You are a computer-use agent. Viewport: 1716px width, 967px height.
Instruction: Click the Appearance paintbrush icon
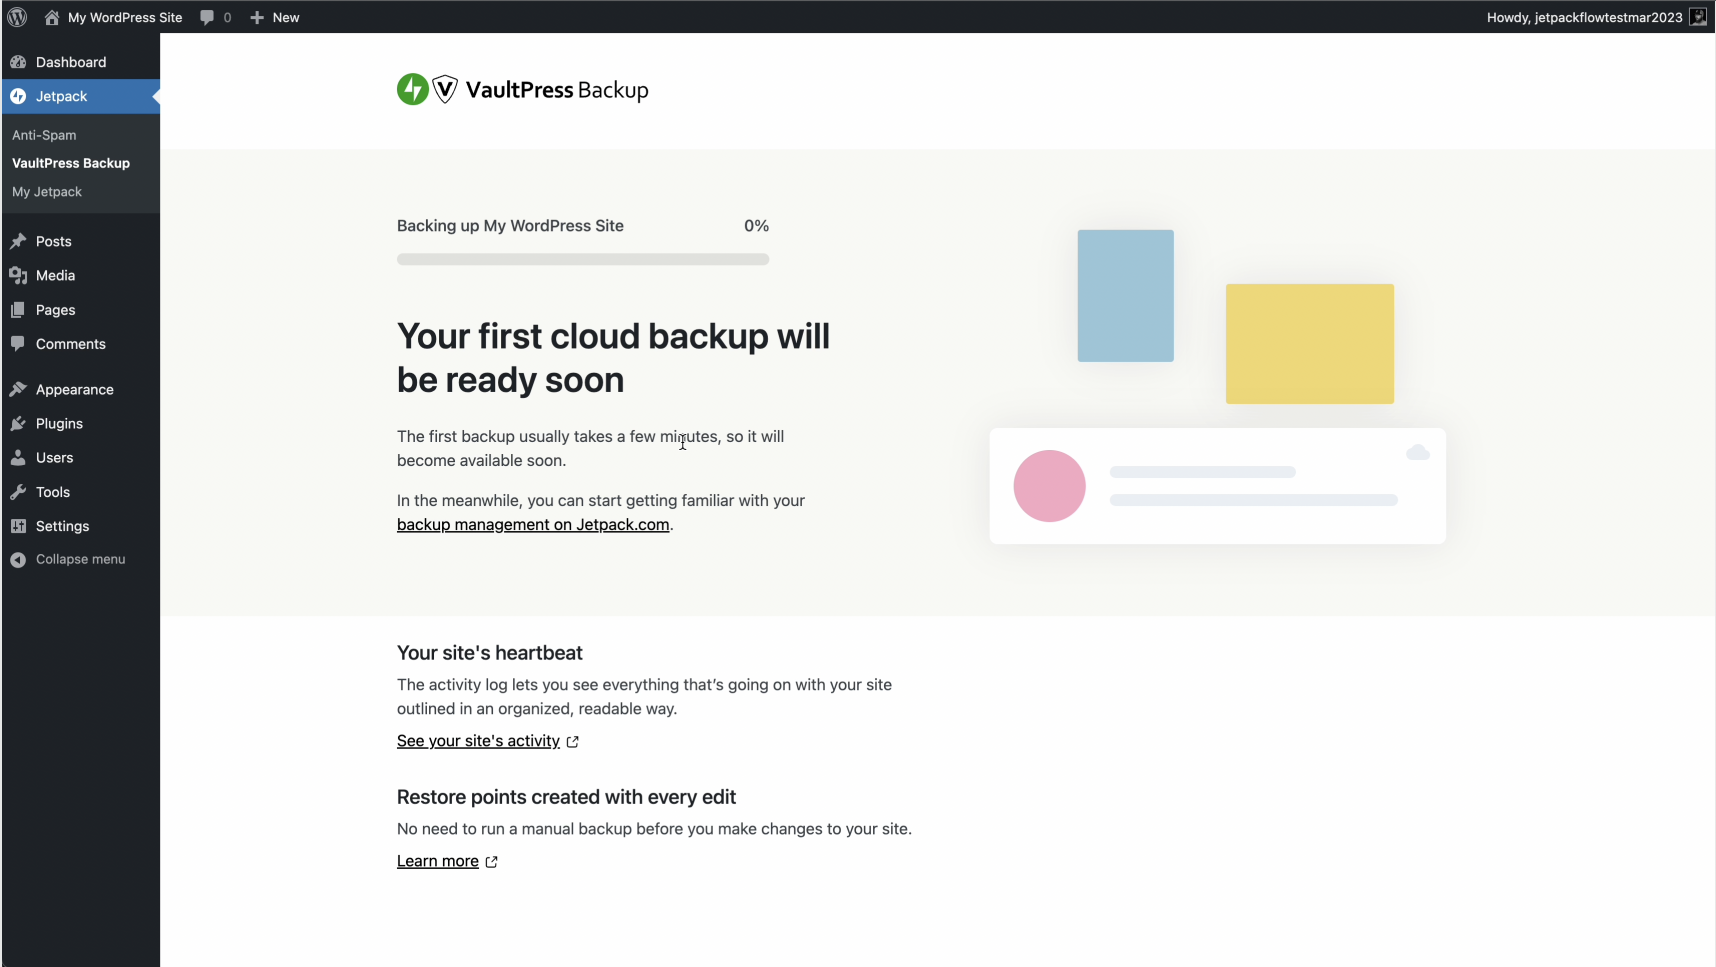click(18, 389)
